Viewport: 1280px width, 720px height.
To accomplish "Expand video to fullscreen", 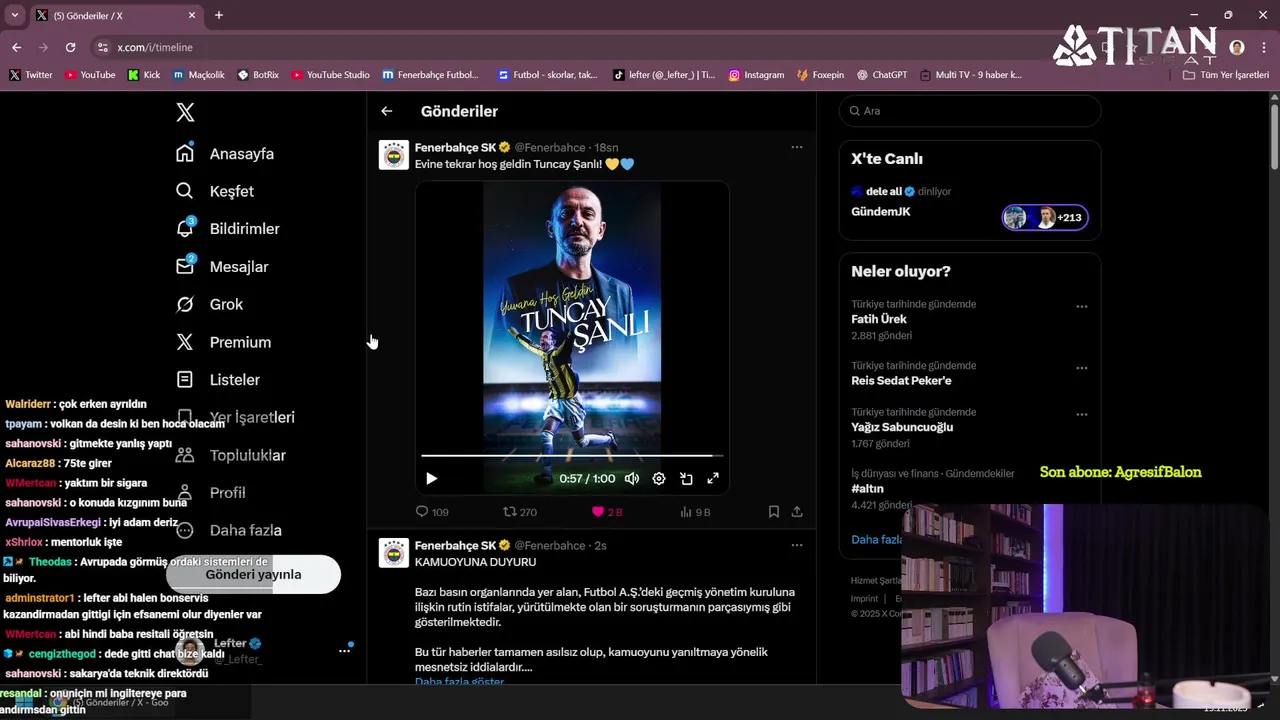I will (713, 479).
